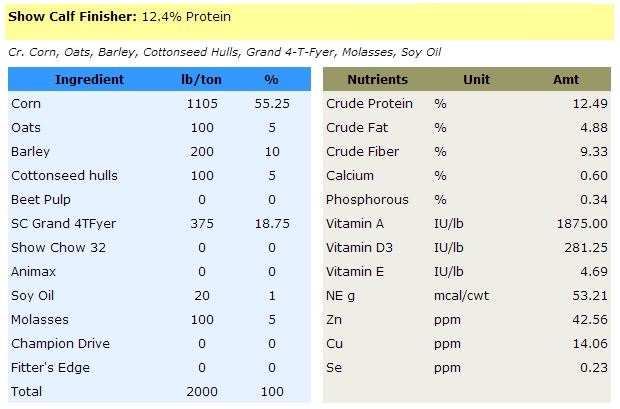Click the Phosphorous nutrient label
The width and height of the screenshot is (620, 409).
(x=367, y=200)
